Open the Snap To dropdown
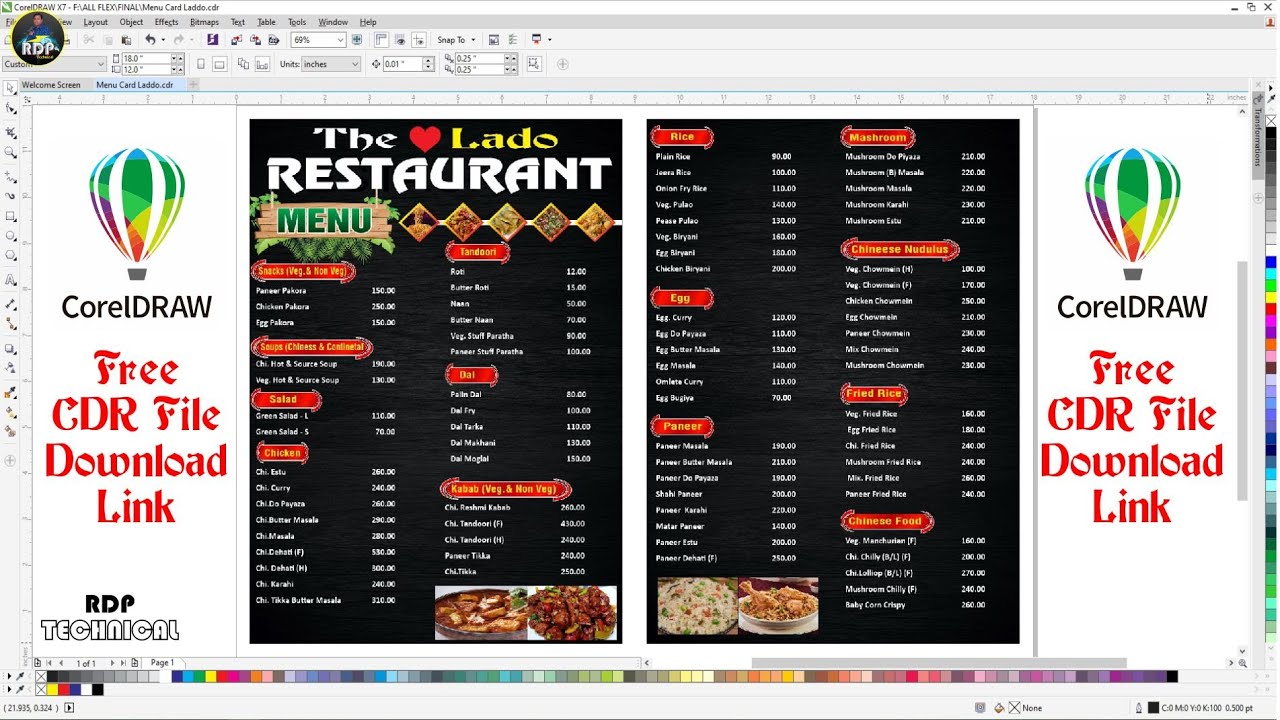Screen dimensions: 1280x720 [x=456, y=40]
